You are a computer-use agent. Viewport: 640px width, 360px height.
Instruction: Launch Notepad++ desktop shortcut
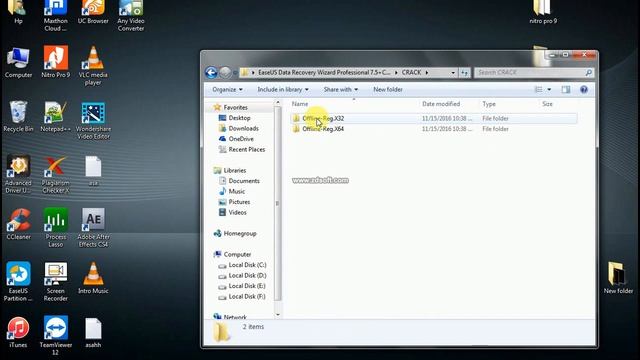(x=56, y=116)
